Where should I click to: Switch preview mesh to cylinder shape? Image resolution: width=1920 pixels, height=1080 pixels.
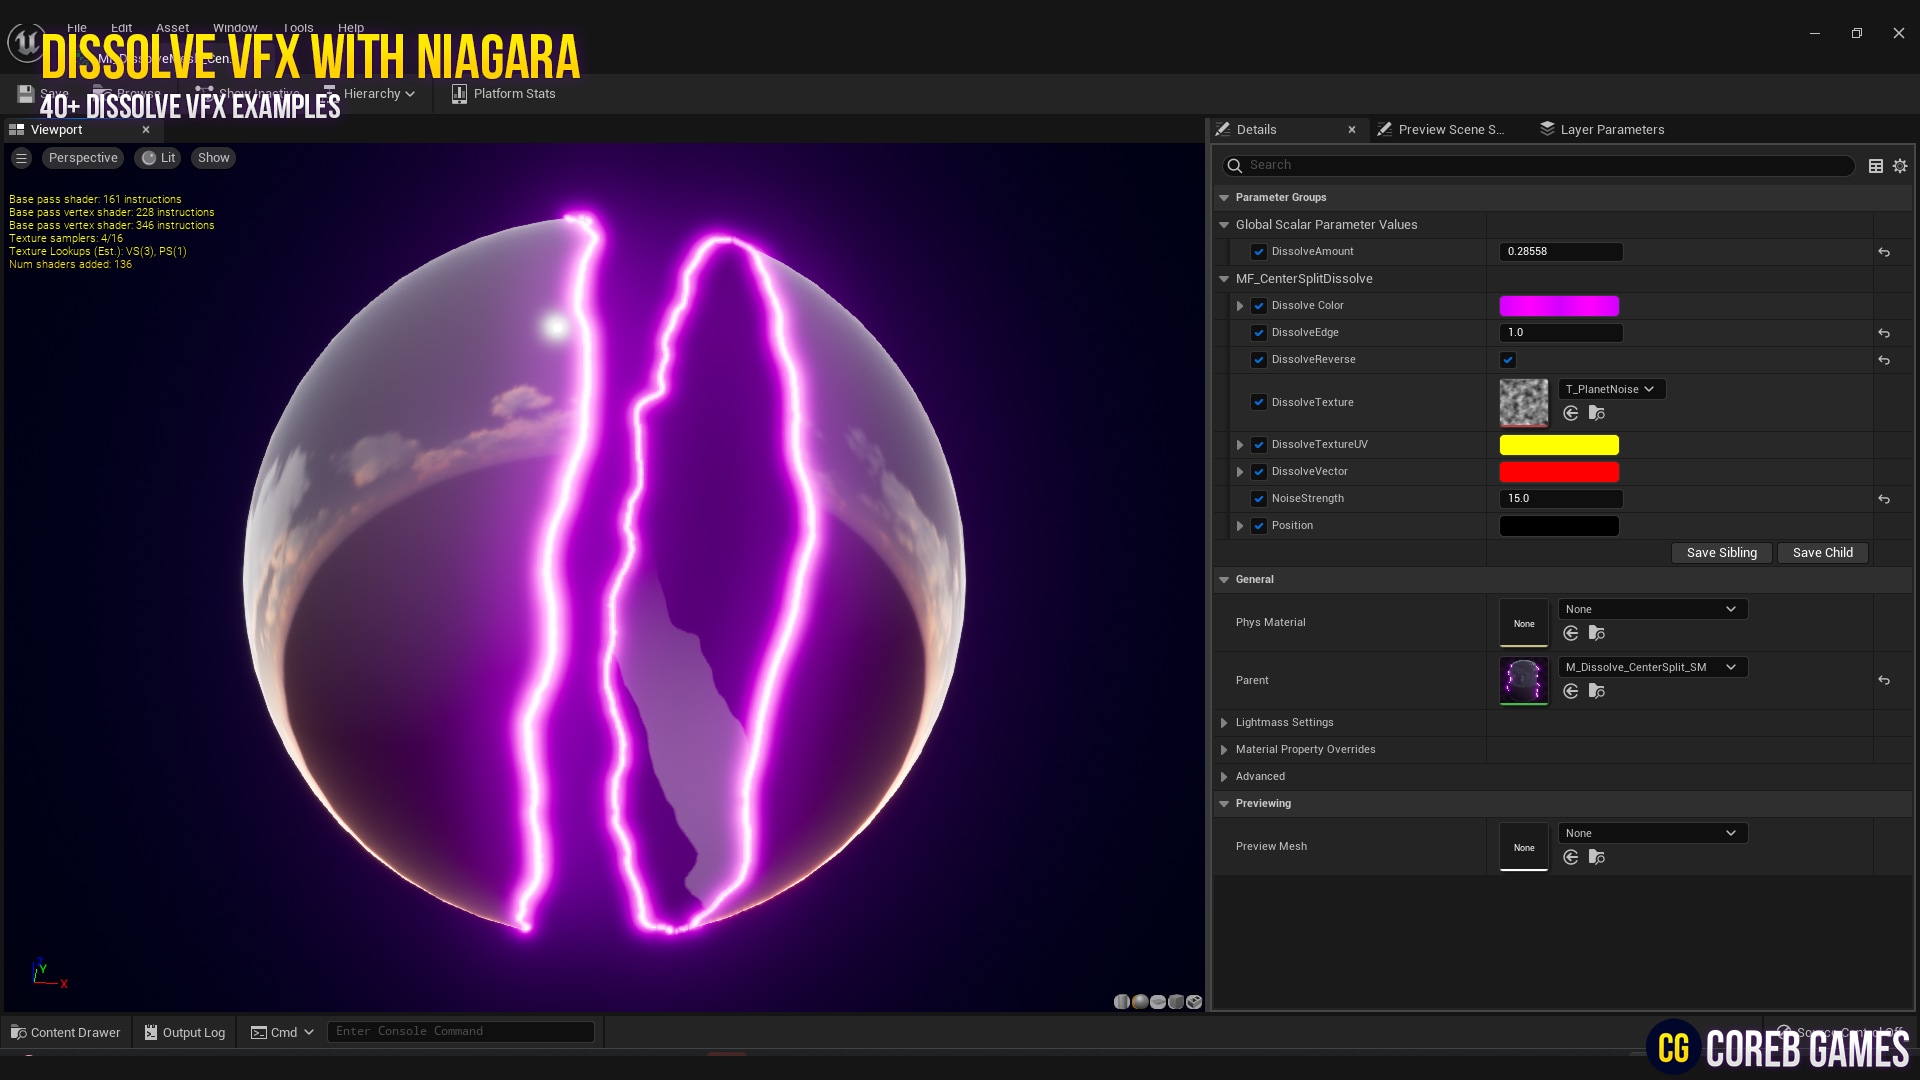(1122, 1002)
